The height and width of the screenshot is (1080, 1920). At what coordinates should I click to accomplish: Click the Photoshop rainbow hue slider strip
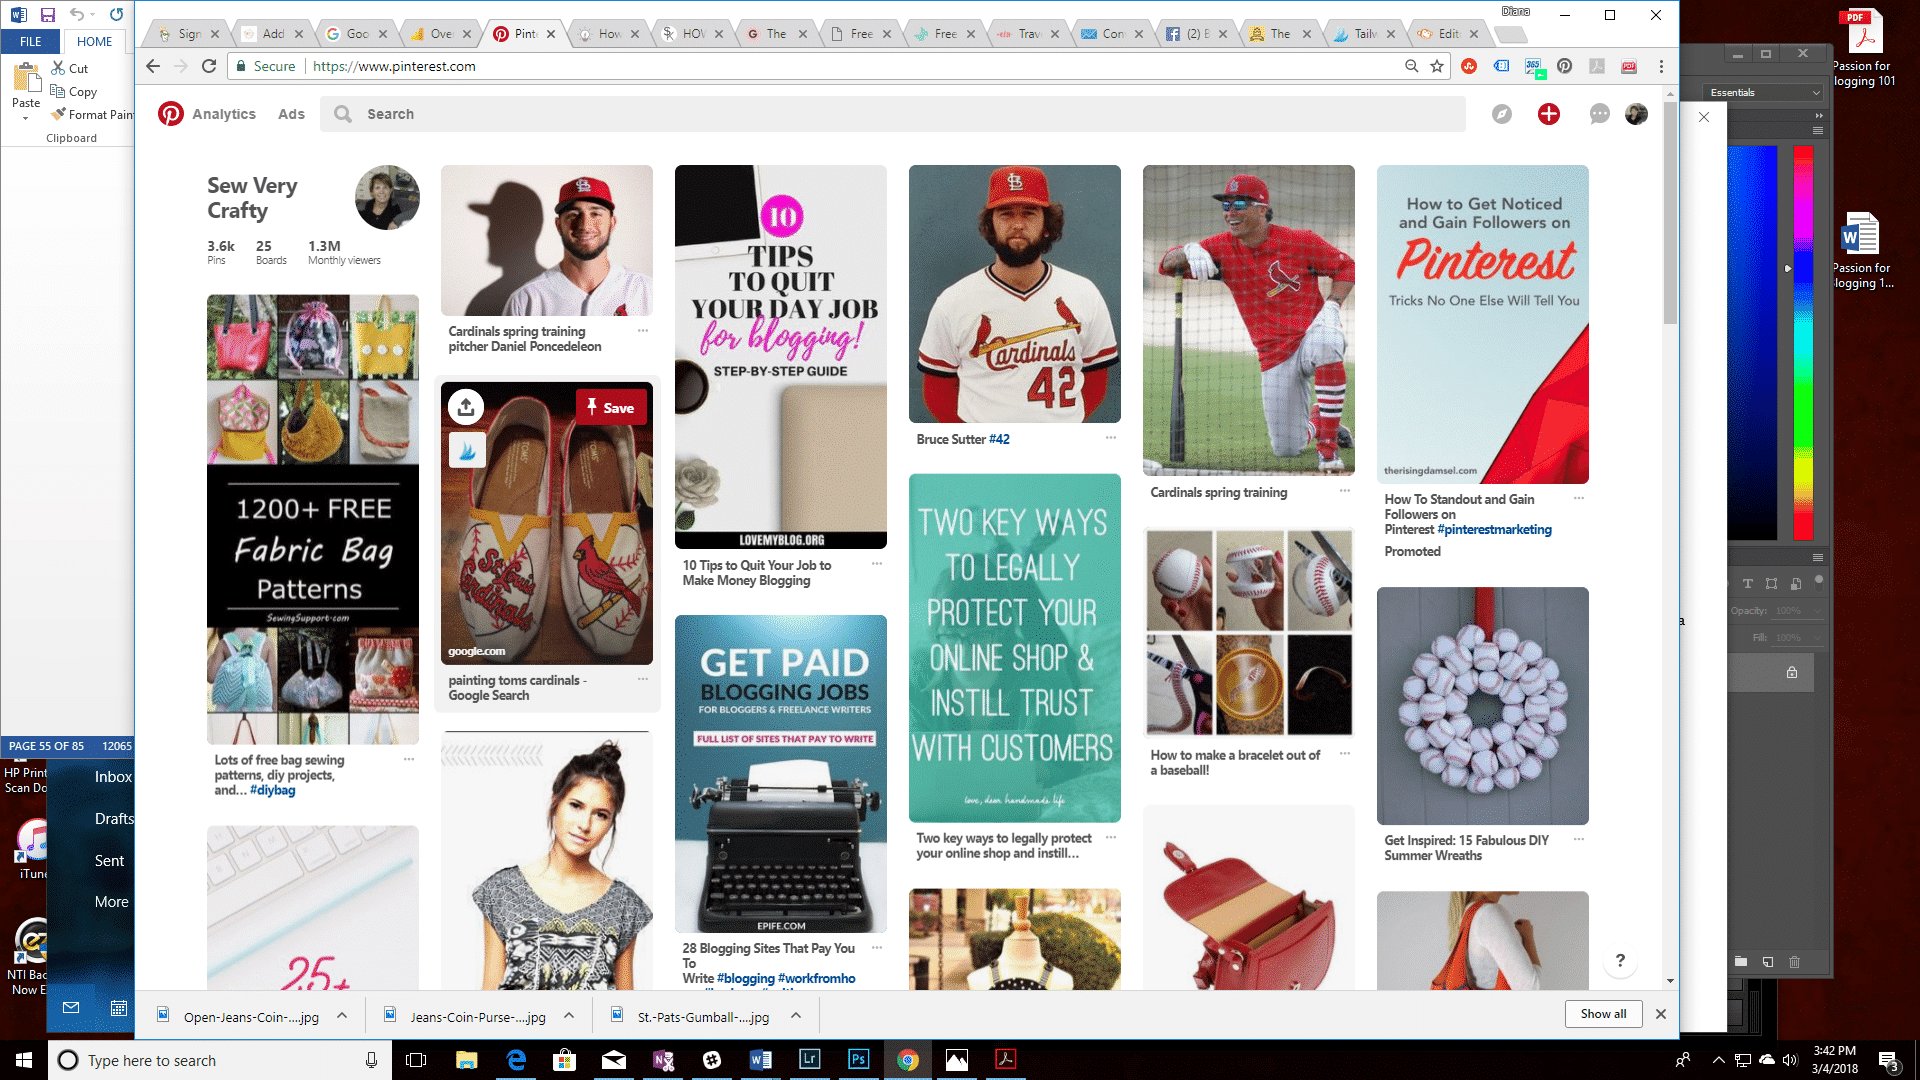point(1803,342)
